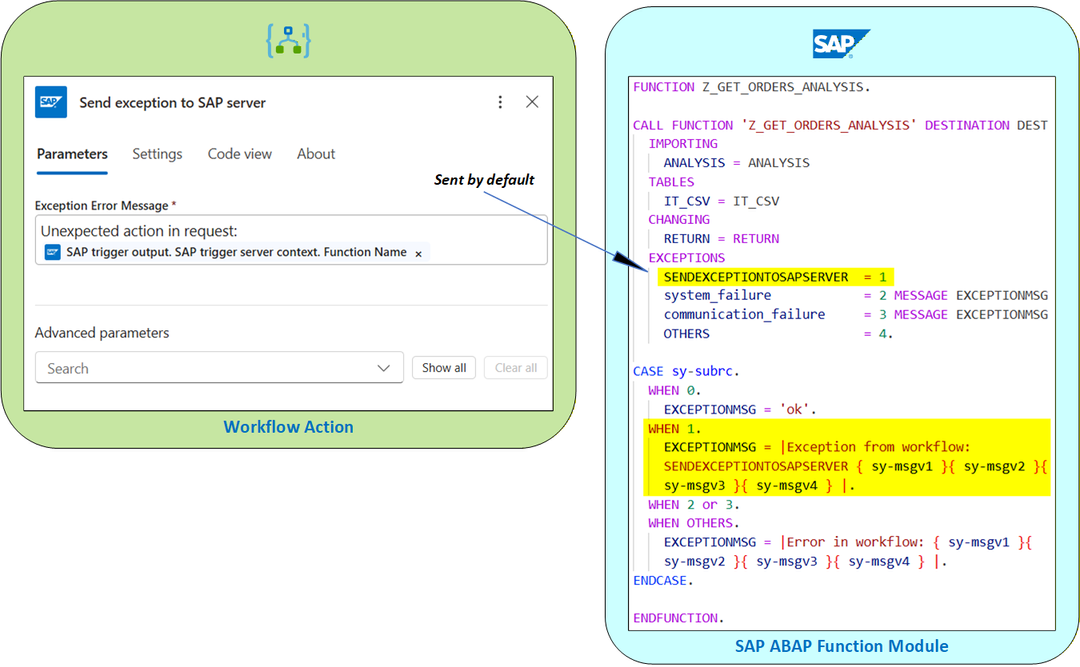Remove the Function Name token with x

click(x=418, y=254)
